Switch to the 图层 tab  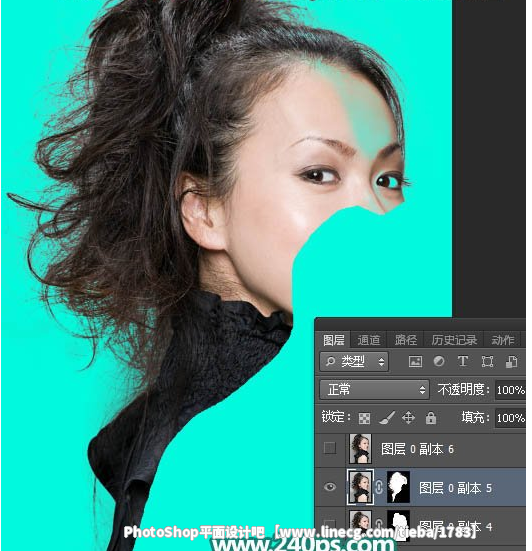pos(333,340)
